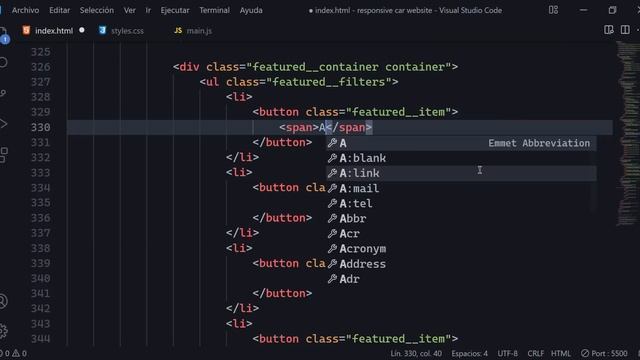The image size is (640, 360).
Task: Select the 'A:link' suggestion
Action: (461, 173)
